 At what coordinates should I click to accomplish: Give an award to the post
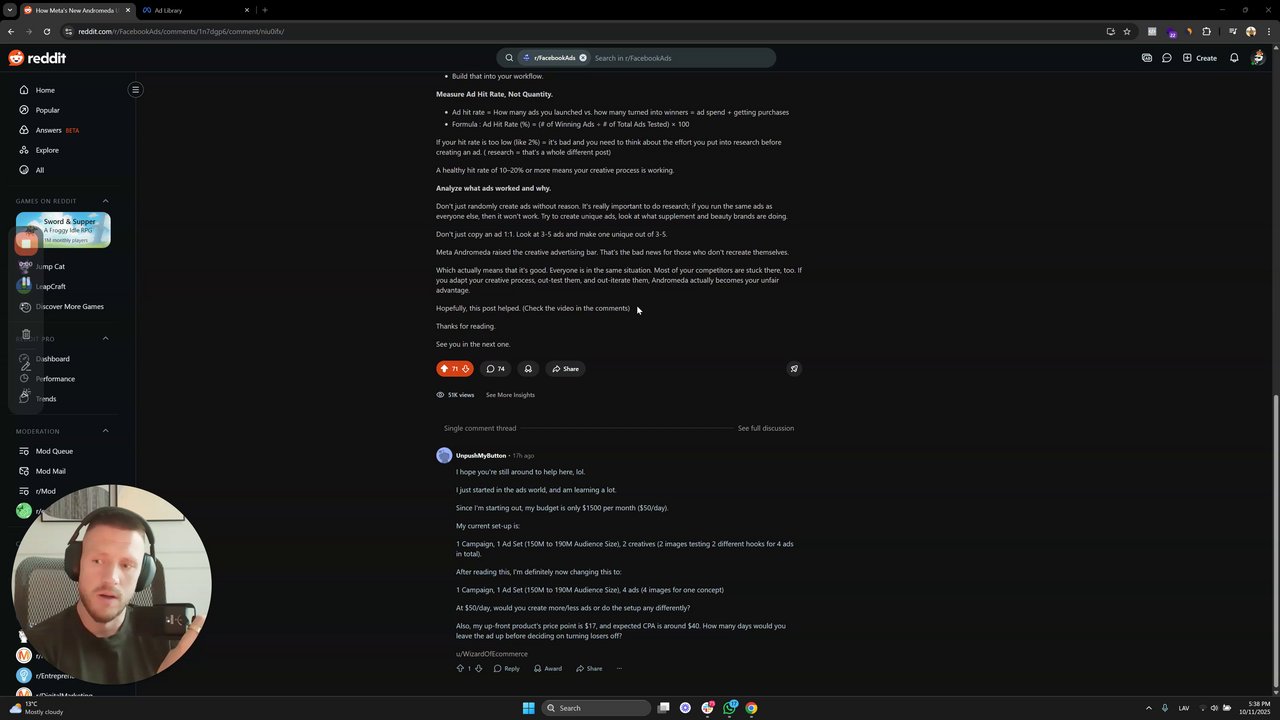tap(528, 369)
